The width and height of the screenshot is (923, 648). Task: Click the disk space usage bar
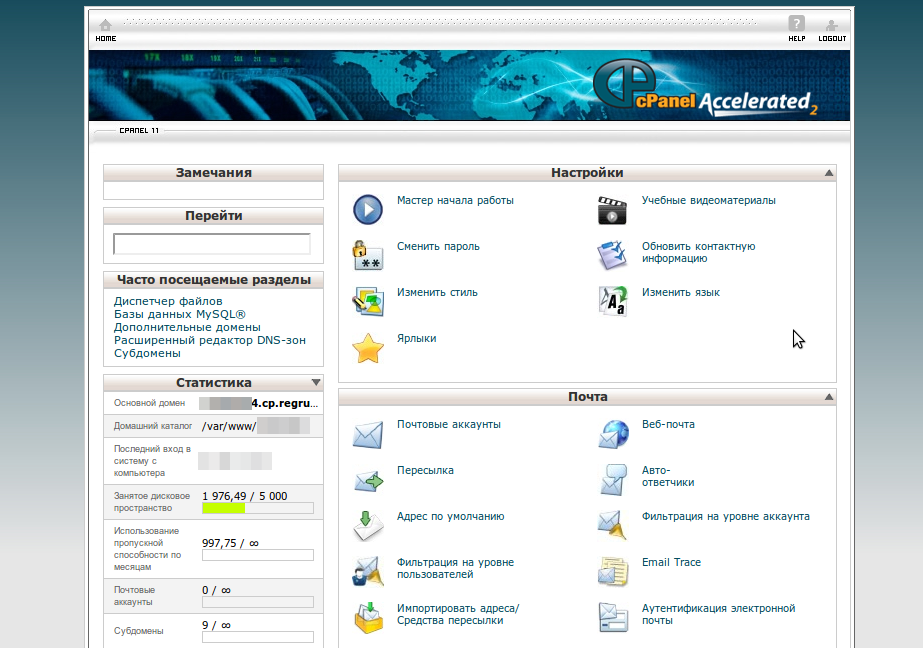pyautogui.click(x=258, y=508)
